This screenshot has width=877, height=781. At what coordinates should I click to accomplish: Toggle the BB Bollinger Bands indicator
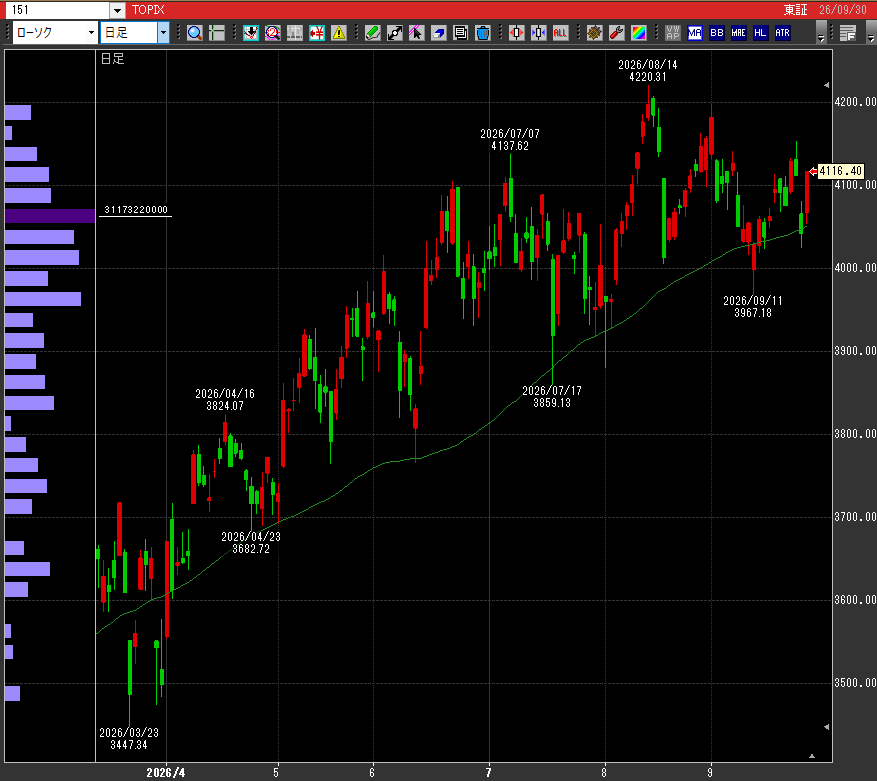tap(716, 33)
